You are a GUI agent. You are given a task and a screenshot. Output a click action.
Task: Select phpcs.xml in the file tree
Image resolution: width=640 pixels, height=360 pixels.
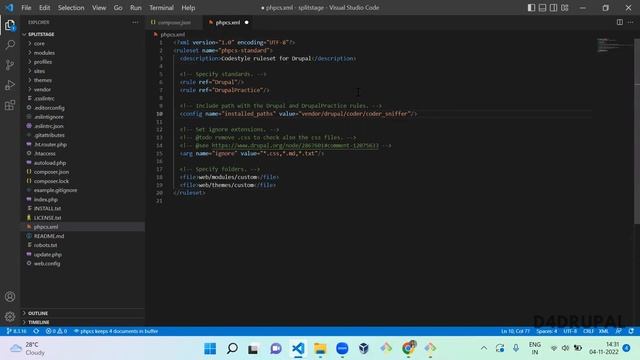coord(82,227)
